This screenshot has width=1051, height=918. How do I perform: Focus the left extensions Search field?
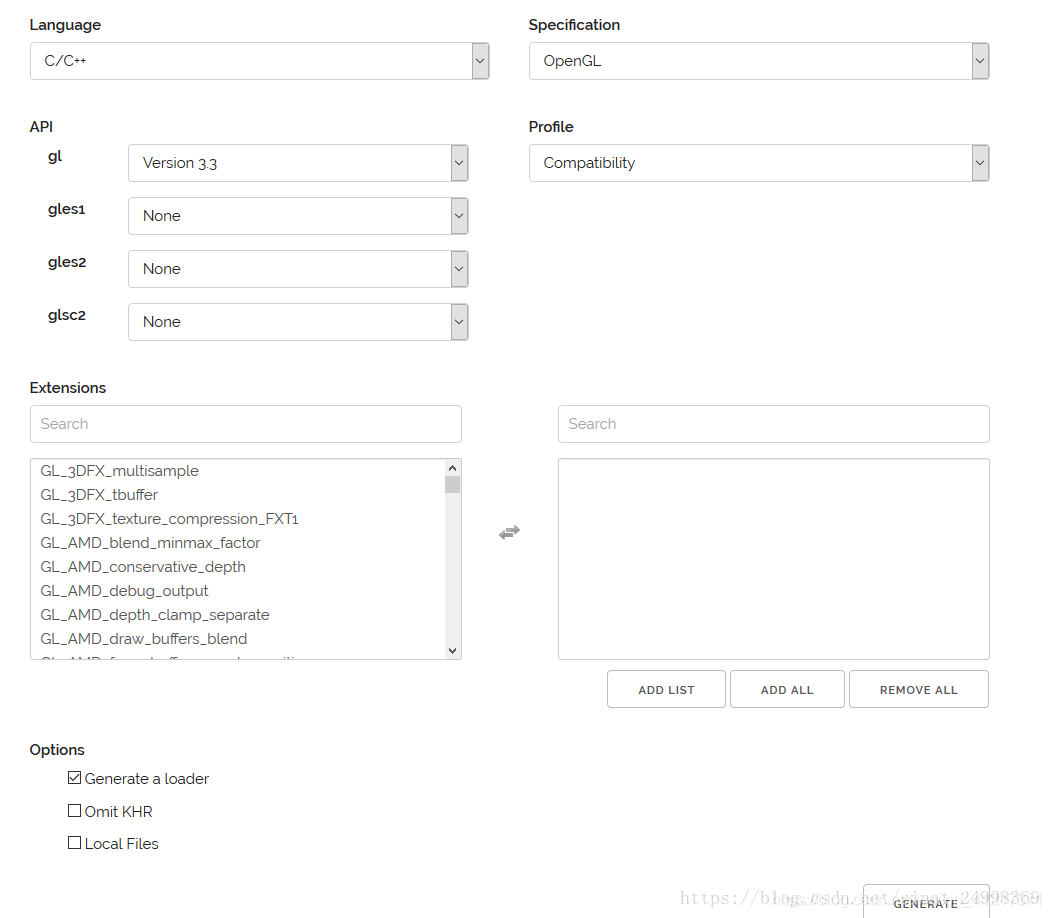coord(246,423)
